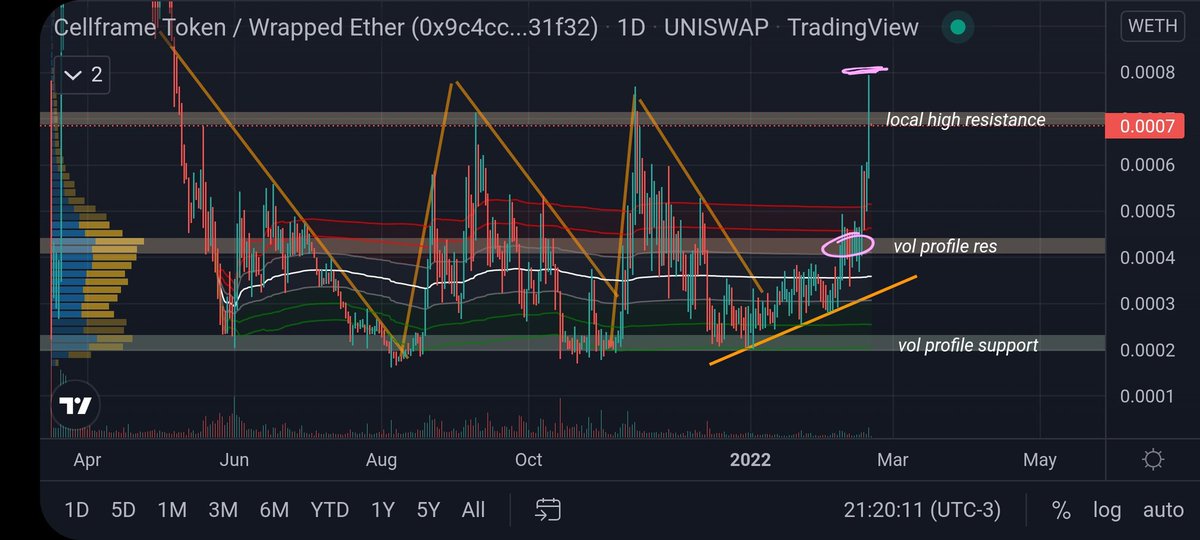
Task: Click the green market status indicator
Action: pos(957,27)
